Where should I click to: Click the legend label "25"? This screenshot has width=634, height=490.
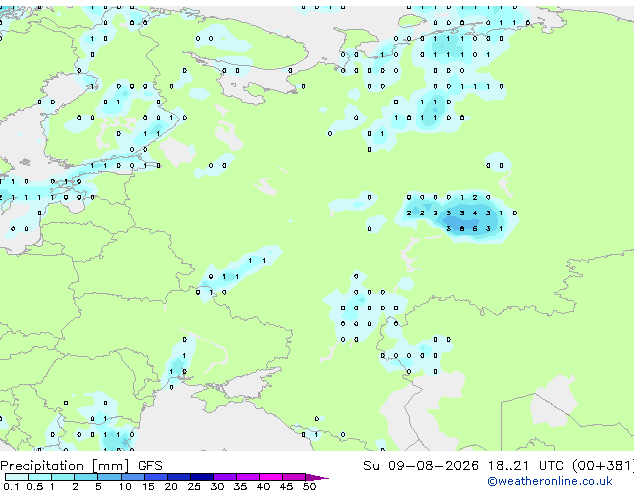(194, 486)
